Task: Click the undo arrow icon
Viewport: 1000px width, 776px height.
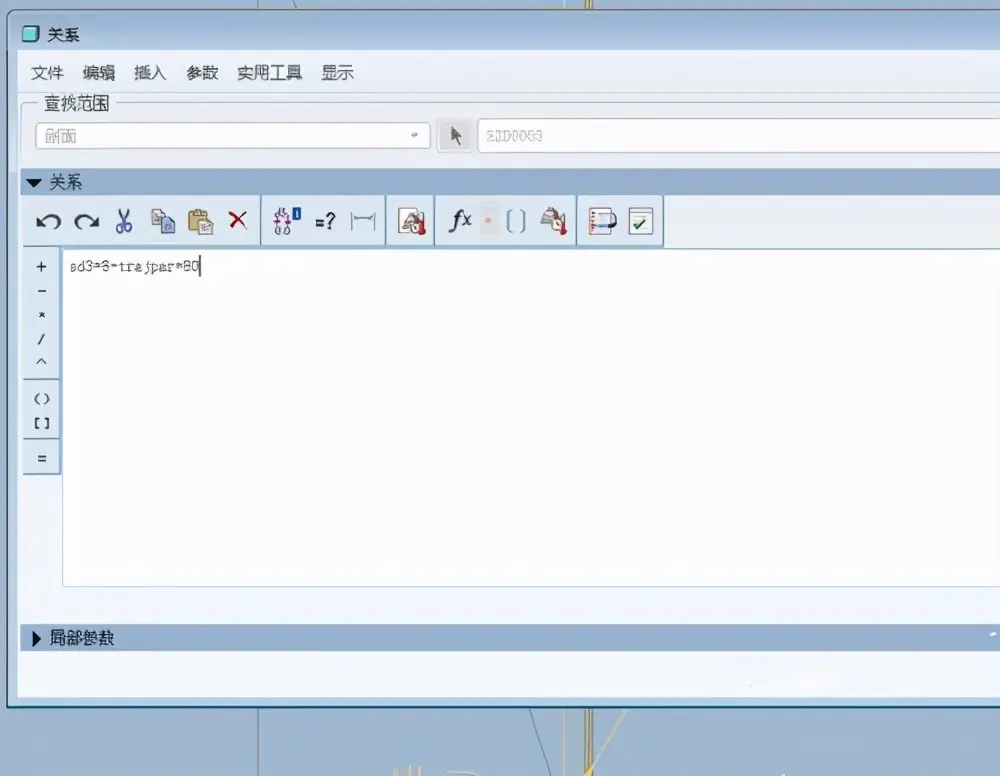Action: [x=48, y=221]
